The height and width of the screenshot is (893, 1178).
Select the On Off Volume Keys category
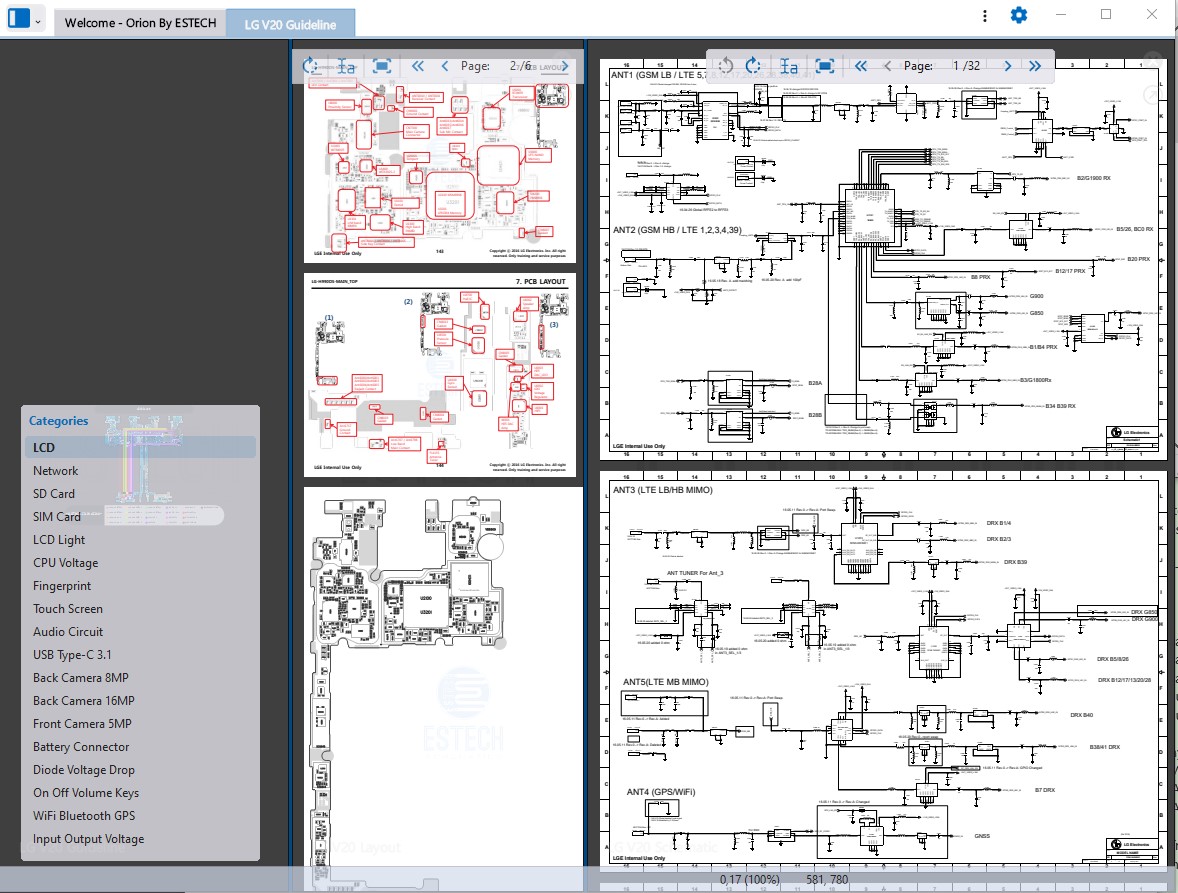pos(140,793)
